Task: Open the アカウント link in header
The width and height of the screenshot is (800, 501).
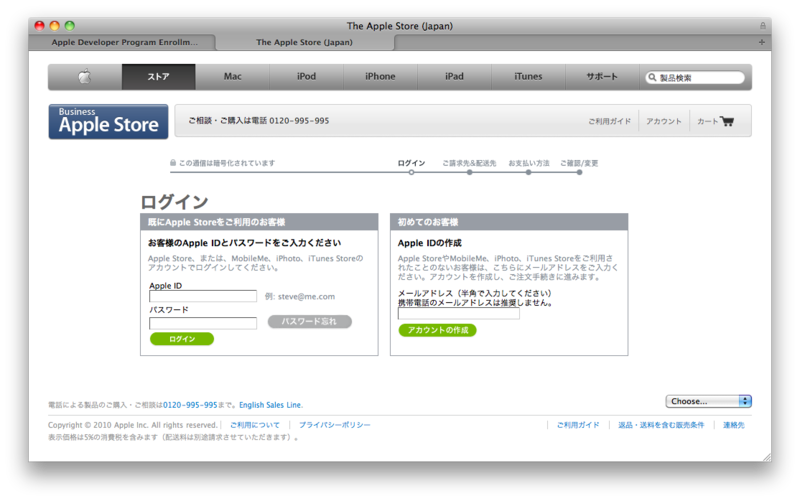Action: click(x=664, y=121)
